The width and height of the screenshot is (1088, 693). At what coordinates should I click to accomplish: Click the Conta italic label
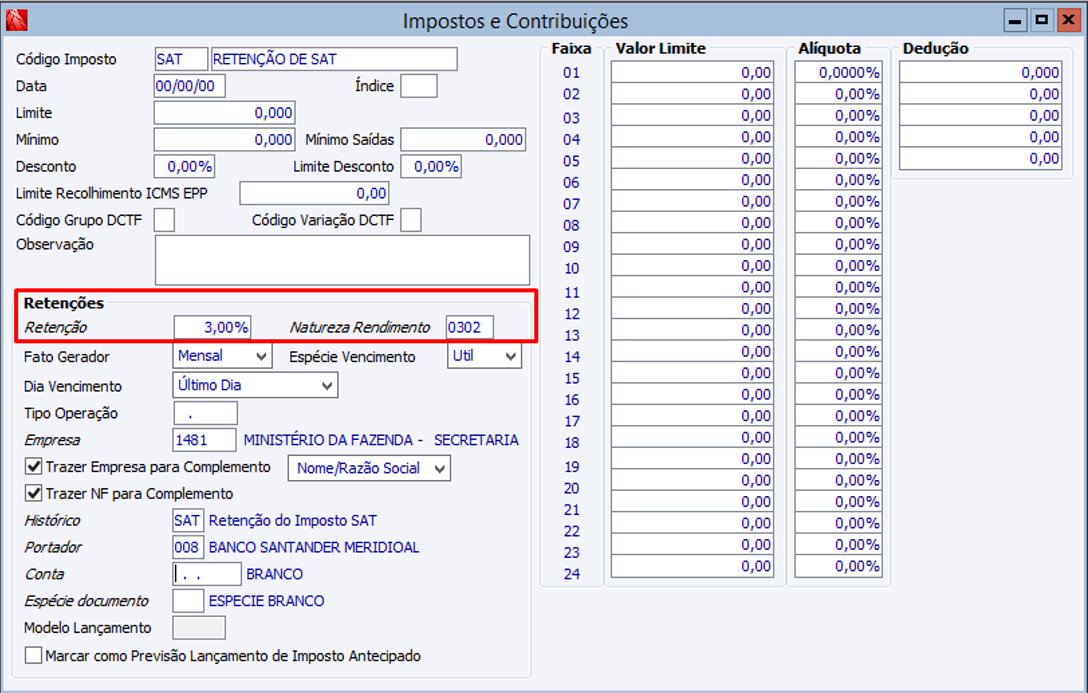[44, 574]
